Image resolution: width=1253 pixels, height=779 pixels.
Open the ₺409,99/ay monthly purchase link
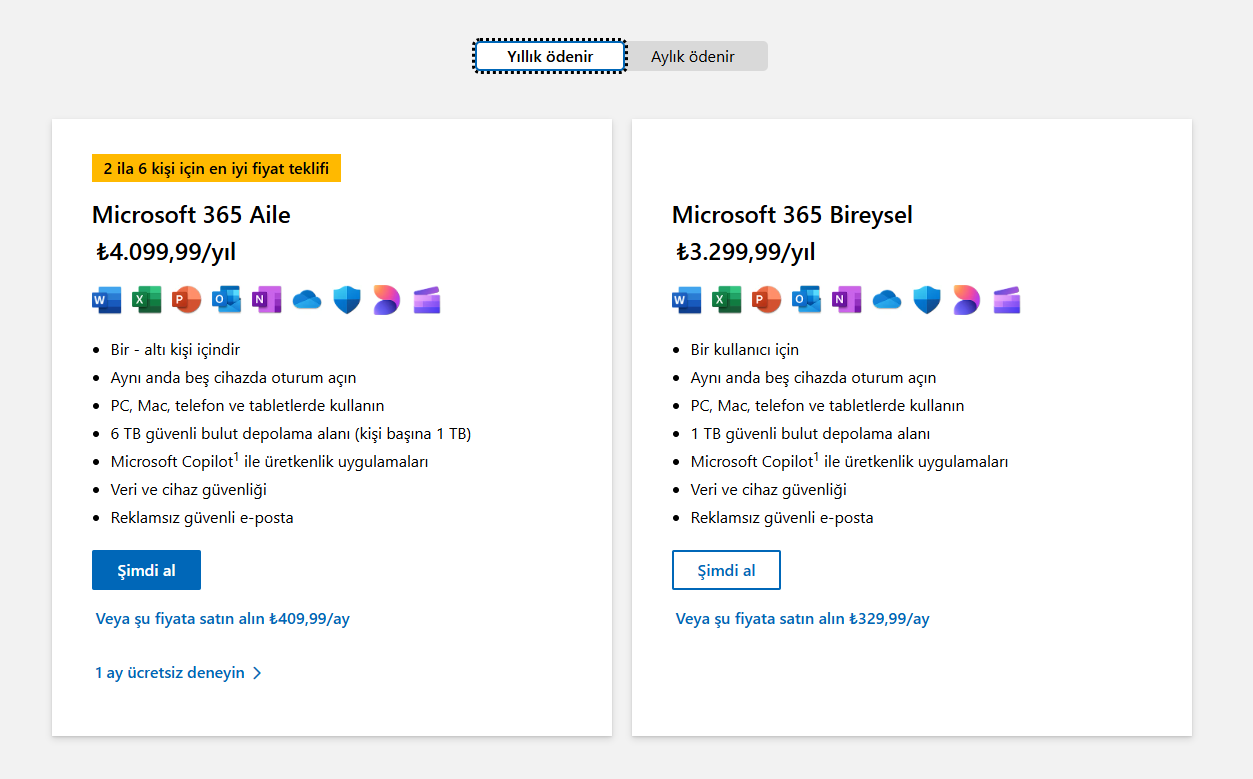[x=223, y=619]
